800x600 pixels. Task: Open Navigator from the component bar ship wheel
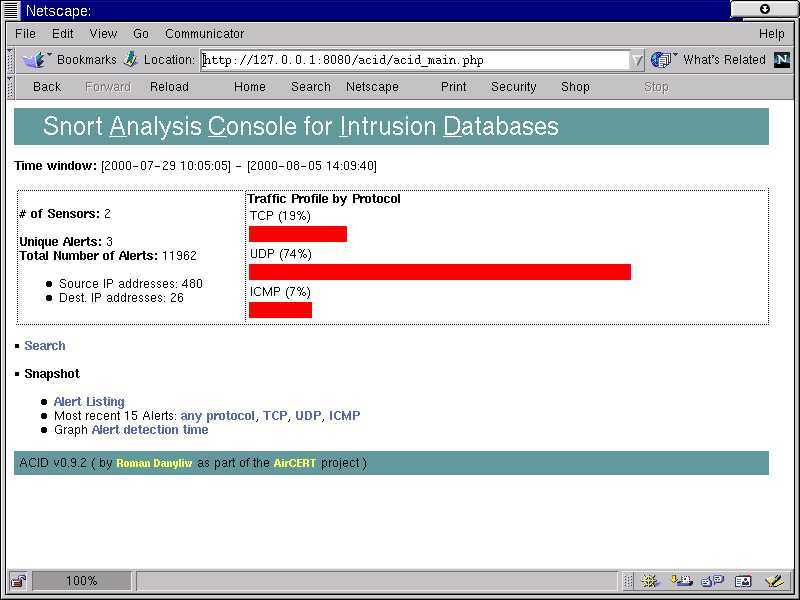pyautogui.click(x=651, y=581)
